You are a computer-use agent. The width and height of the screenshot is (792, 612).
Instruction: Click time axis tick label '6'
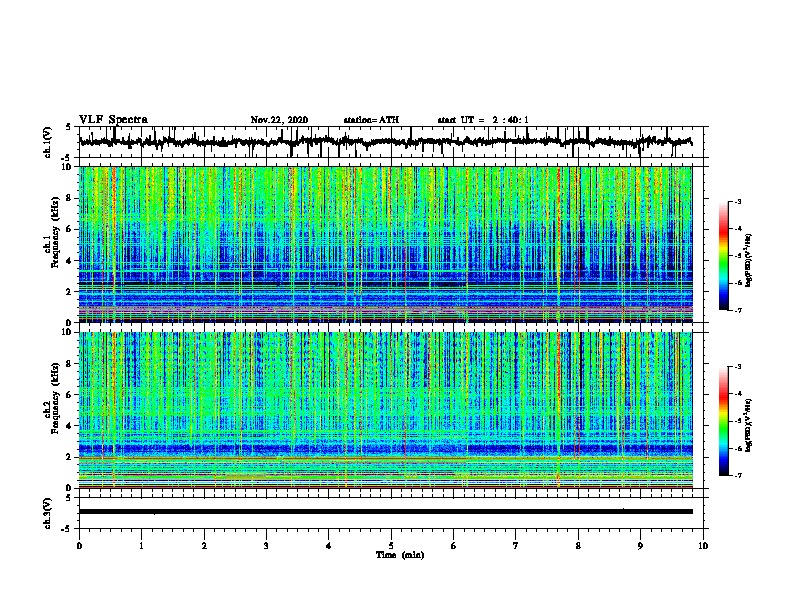pyautogui.click(x=453, y=546)
